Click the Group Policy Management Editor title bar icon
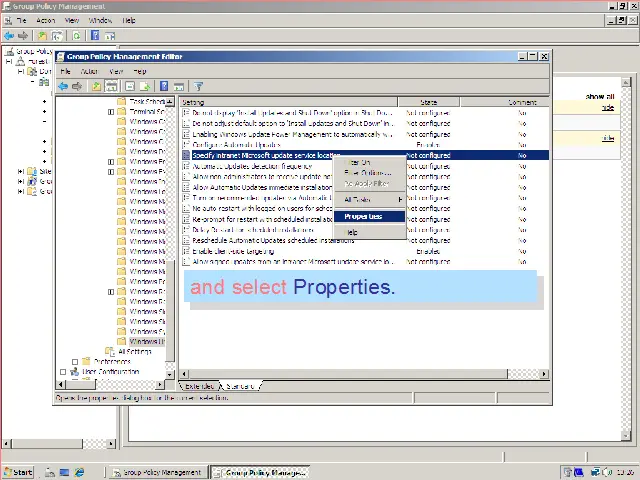 pyautogui.click(x=60, y=56)
